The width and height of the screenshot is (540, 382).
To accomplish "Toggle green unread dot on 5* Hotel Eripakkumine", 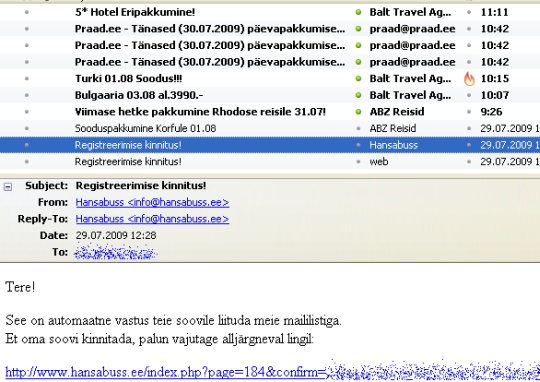I will point(358,12).
